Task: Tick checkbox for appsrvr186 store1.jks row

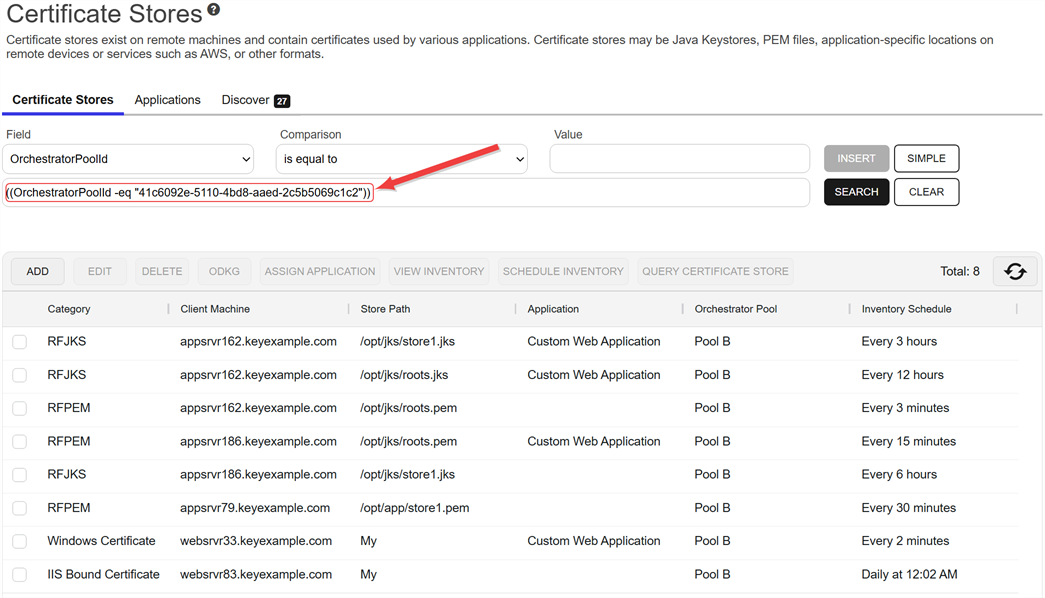Action: click(x=19, y=475)
